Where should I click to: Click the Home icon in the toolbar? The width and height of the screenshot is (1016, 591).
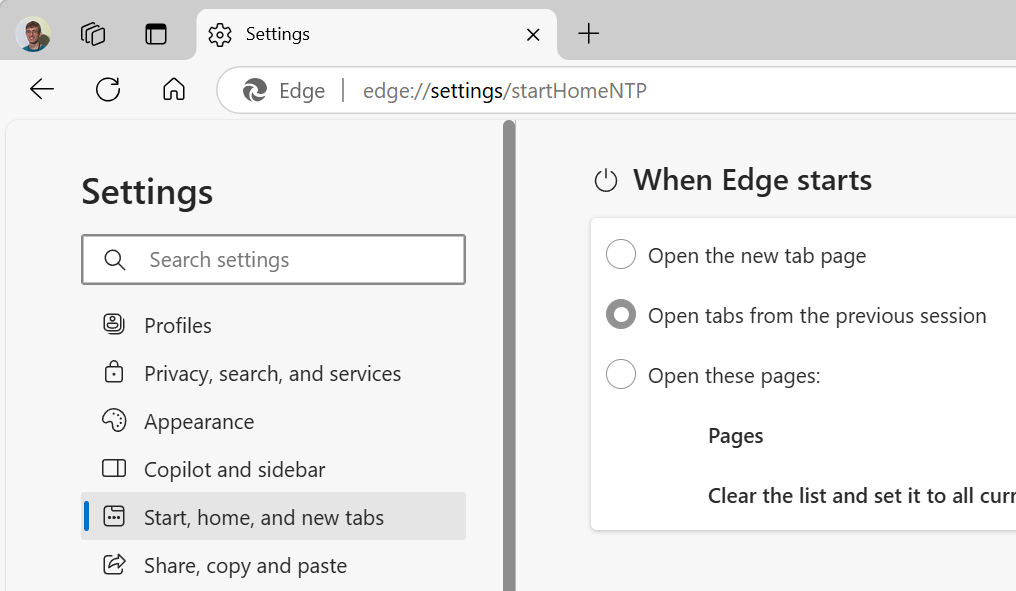tap(173, 89)
